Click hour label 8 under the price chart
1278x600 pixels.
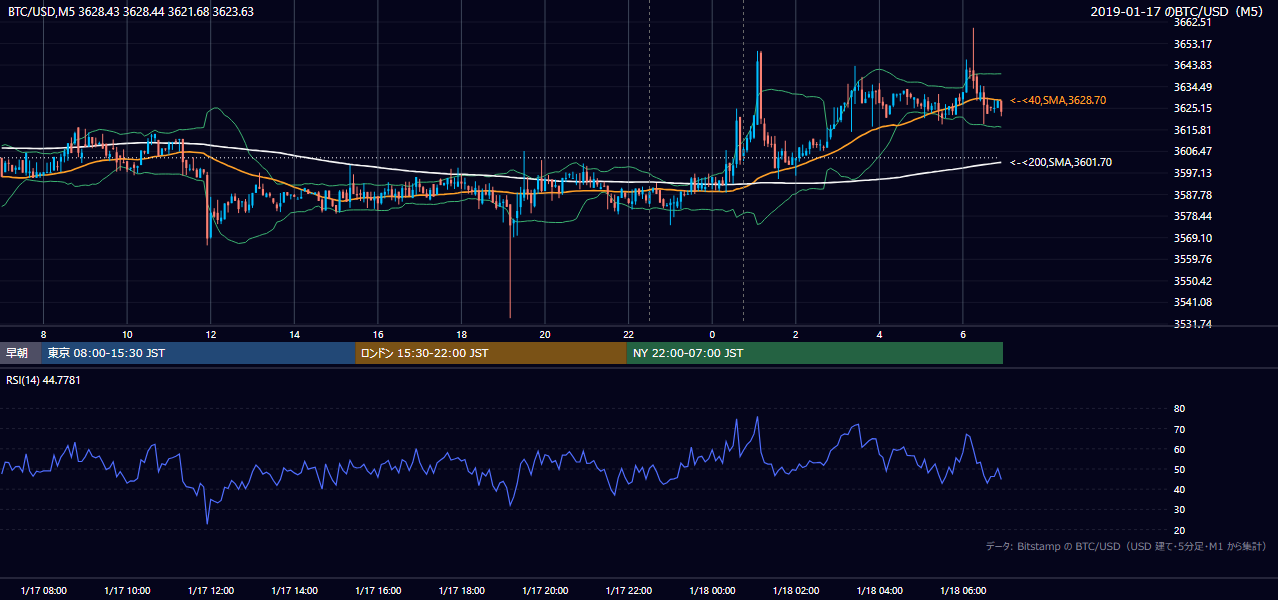pos(43,334)
